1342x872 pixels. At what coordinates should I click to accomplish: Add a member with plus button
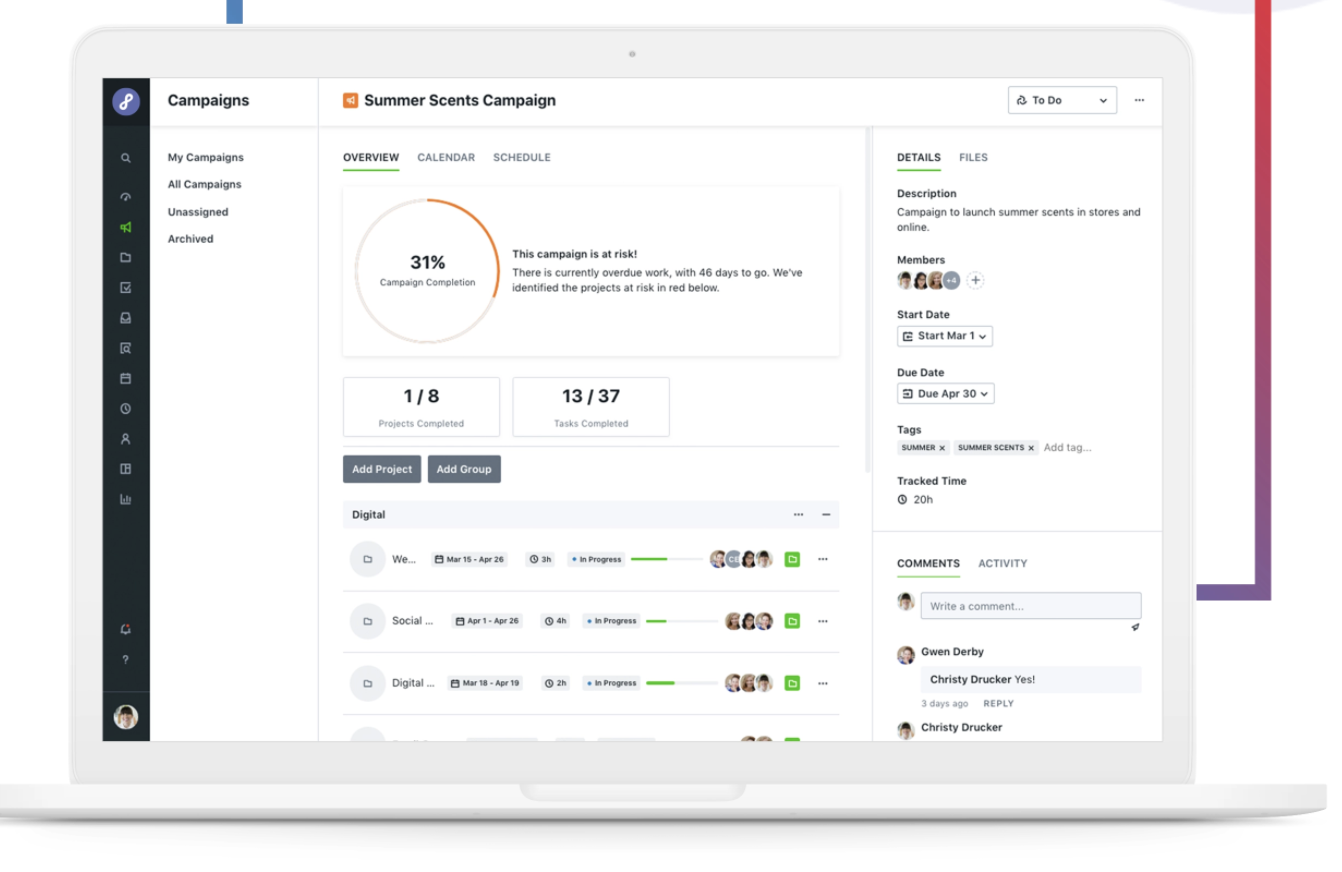(x=976, y=281)
